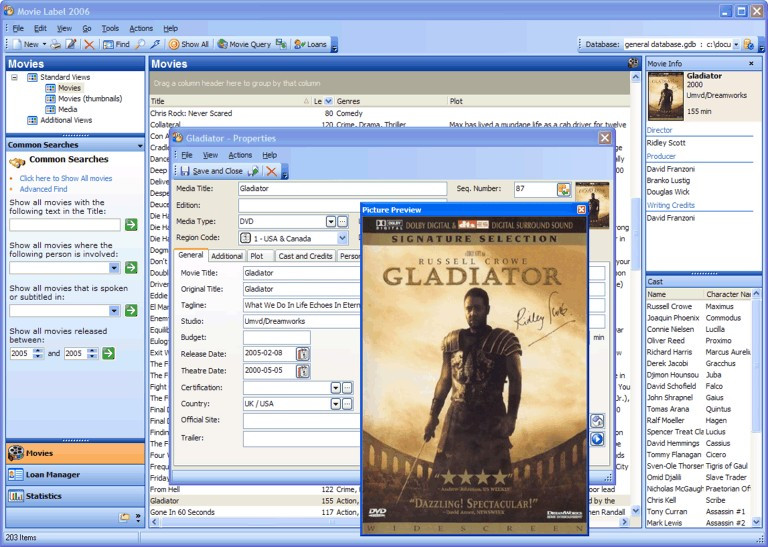
Task: Click the Print icon in main toolbar
Action: tap(56, 44)
